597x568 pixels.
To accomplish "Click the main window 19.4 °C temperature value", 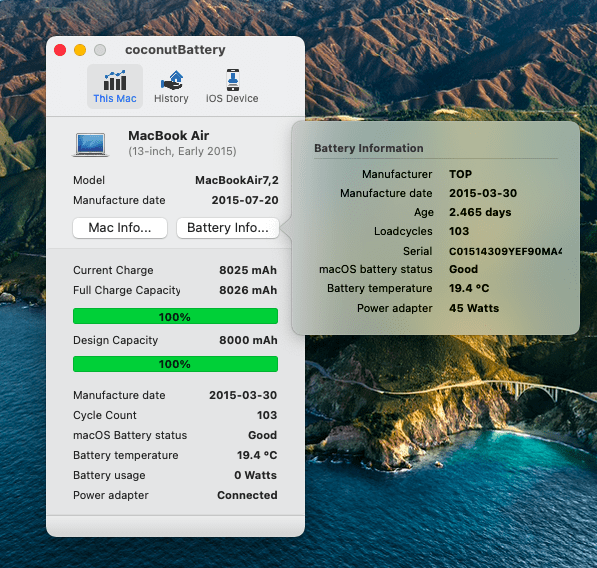I will click(257, 455).
